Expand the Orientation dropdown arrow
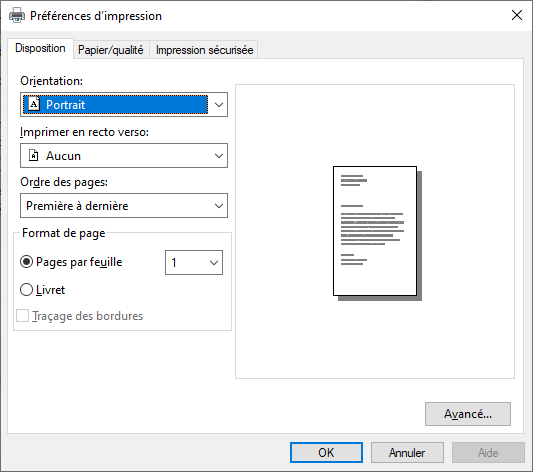 219,105
